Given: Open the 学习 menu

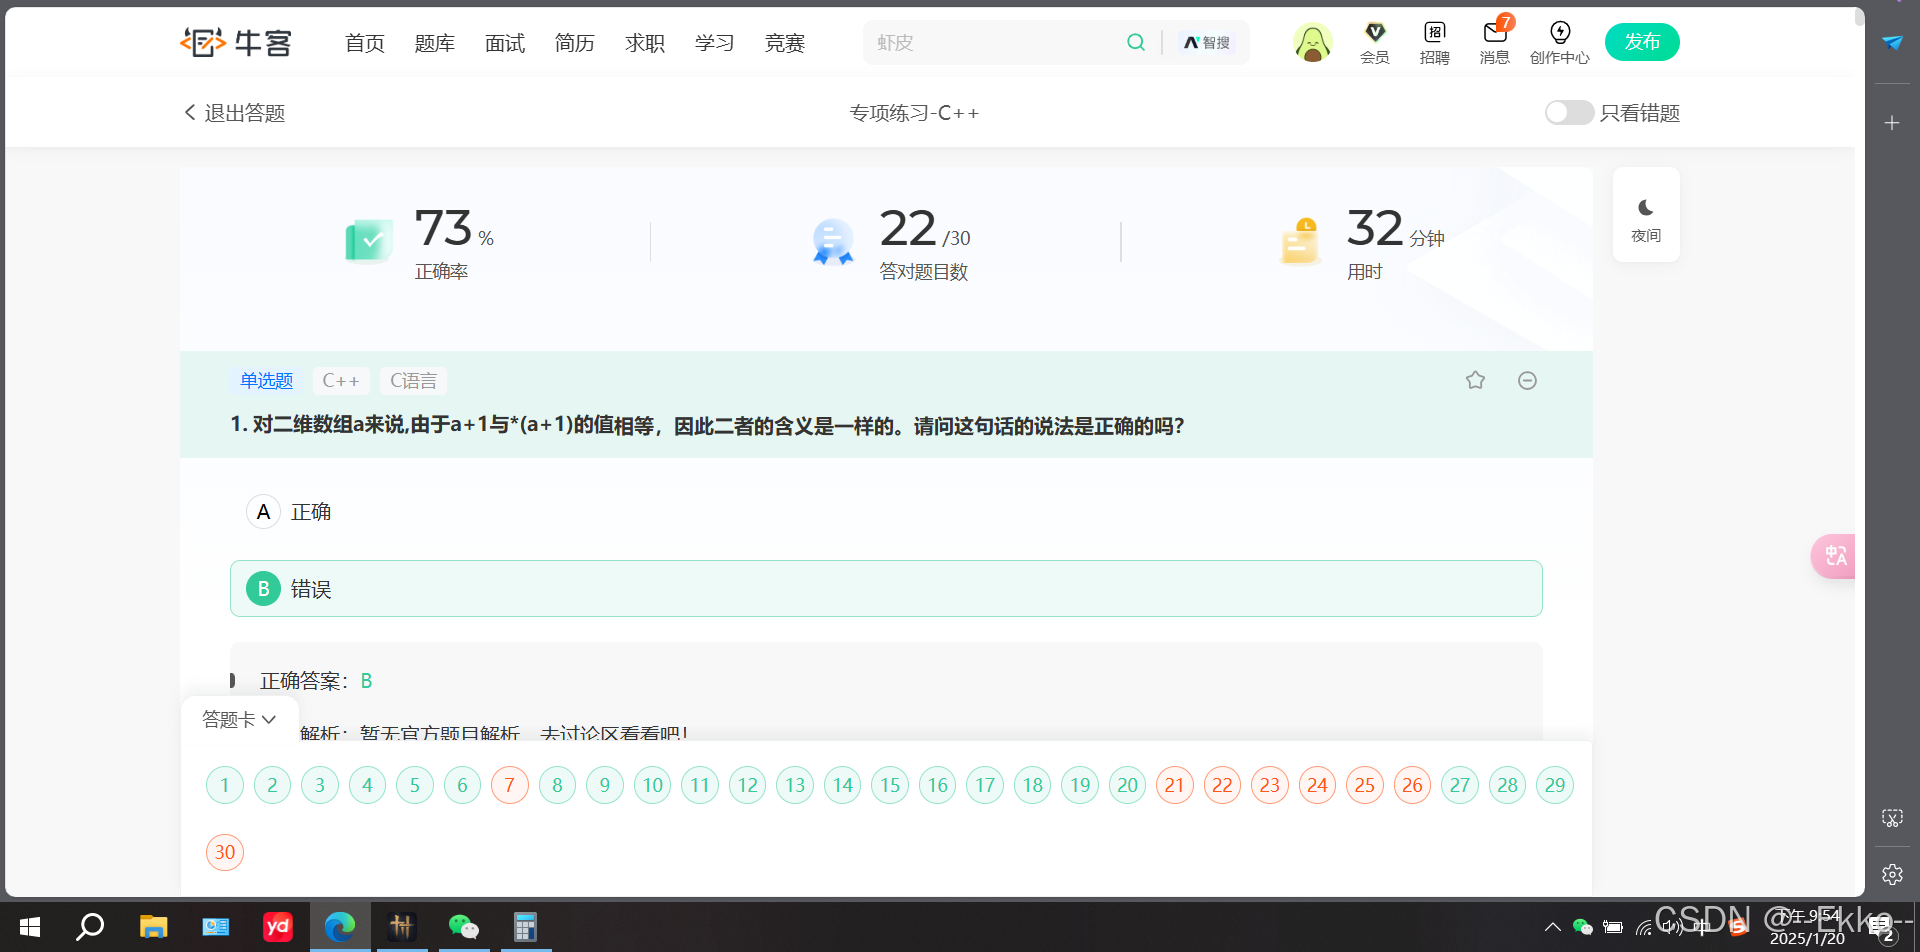Looking at the screenshot, I should [715, 43].
